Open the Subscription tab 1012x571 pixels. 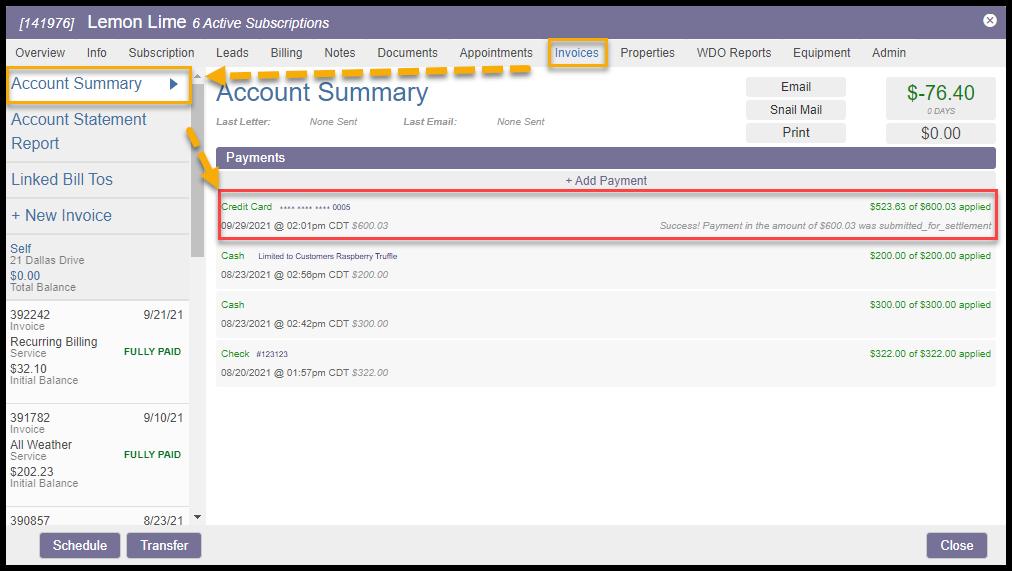161,53
